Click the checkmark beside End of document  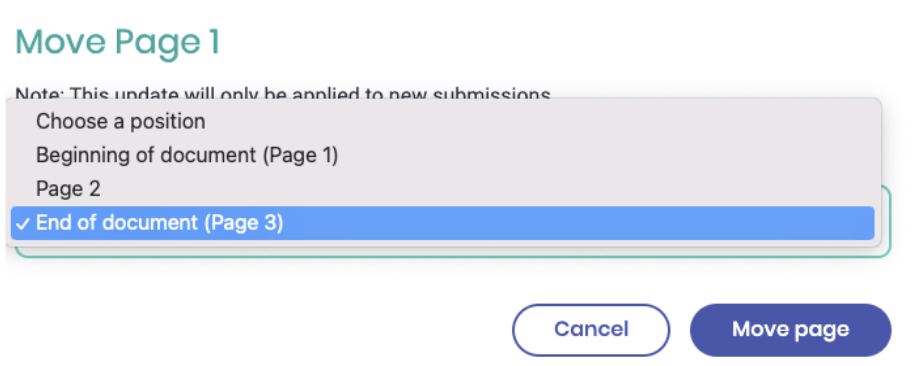pyautogui.click(x=23, y=224)
